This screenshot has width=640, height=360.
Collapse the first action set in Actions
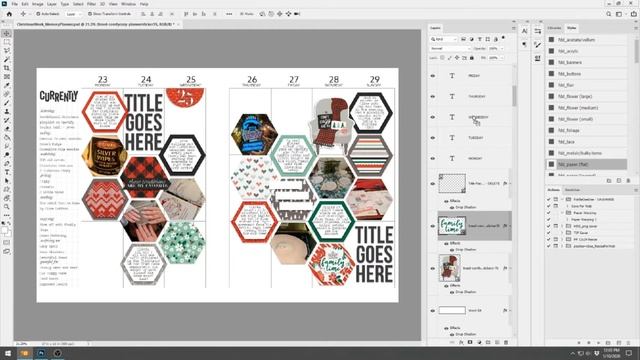pos(562,200)
